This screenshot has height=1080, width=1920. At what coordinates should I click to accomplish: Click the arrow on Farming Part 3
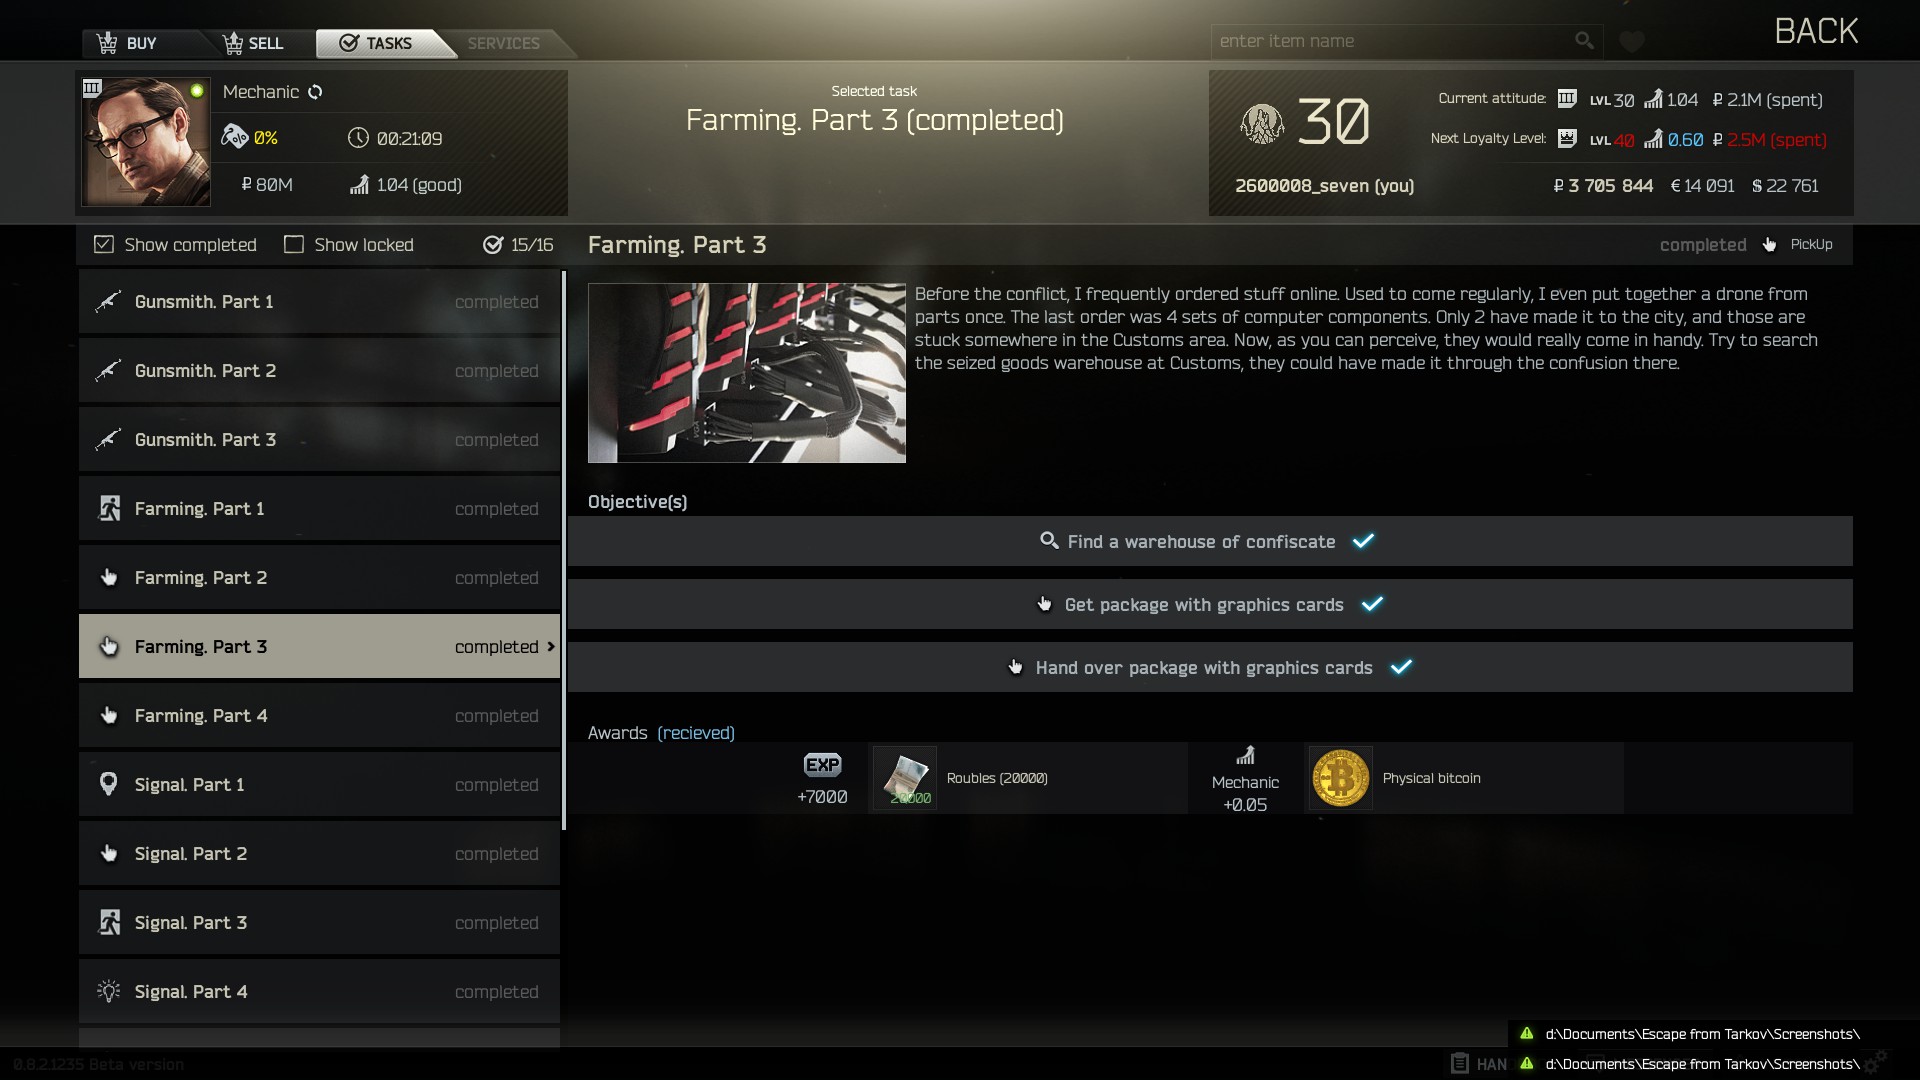(x=551, y=647)
